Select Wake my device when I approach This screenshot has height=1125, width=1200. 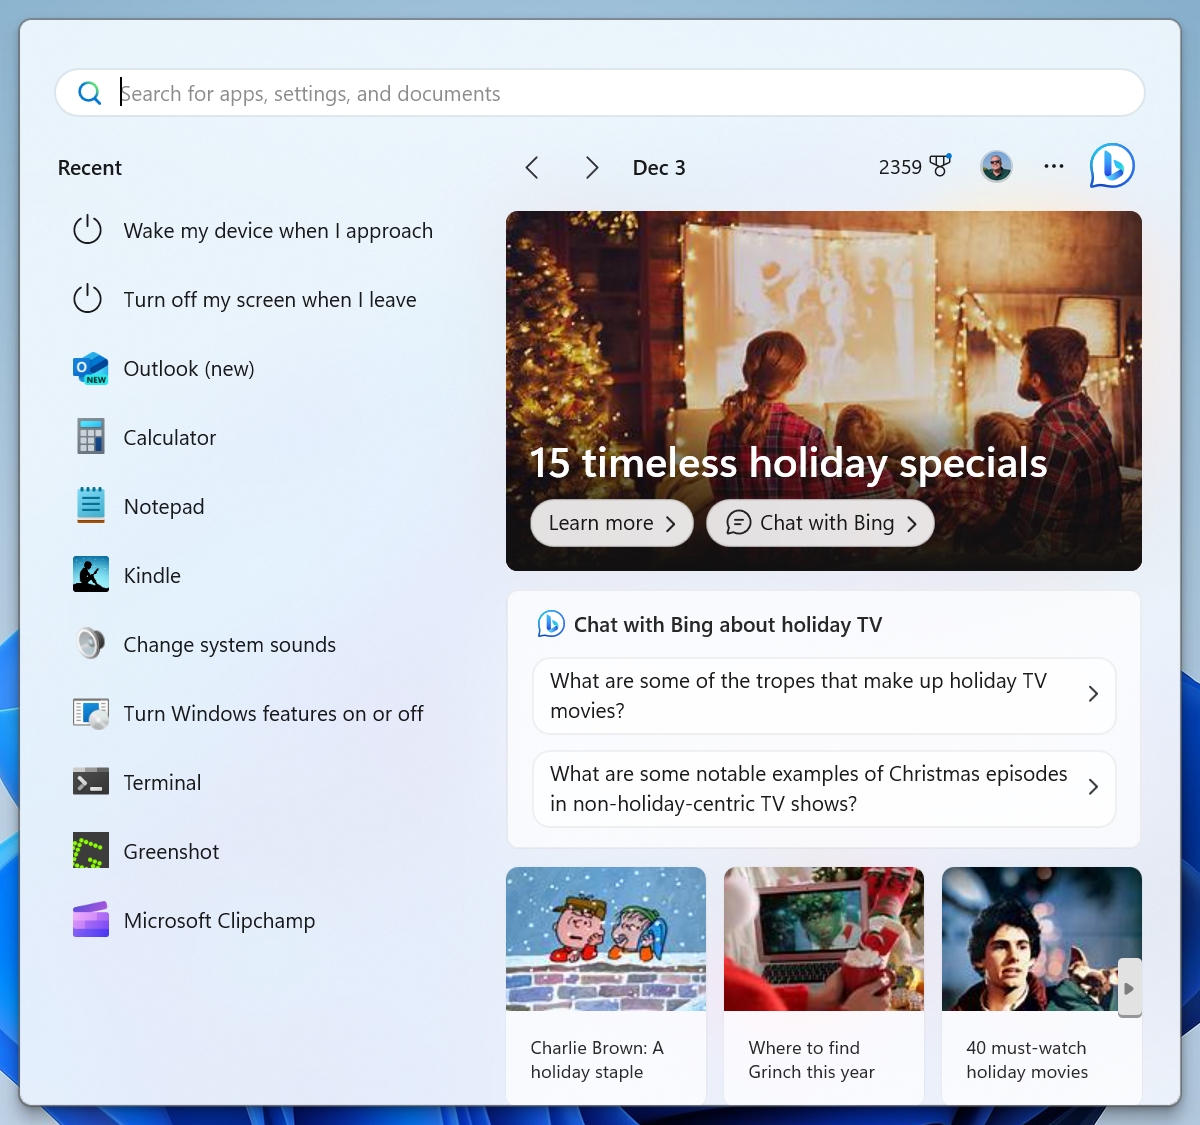[277, 231]
